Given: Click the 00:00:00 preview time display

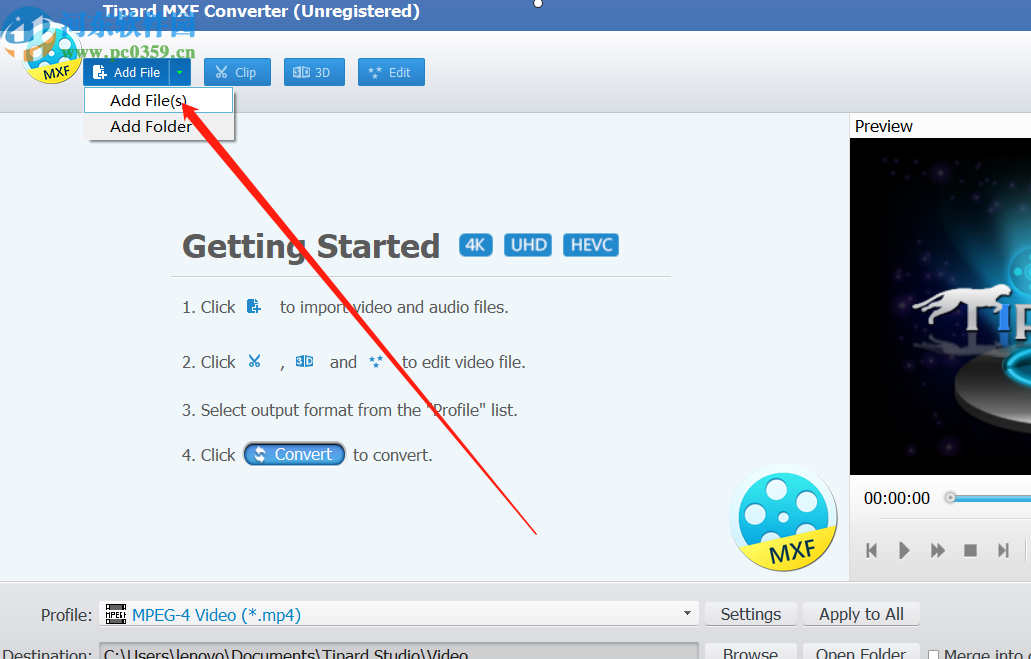Looking at the screenshot, I should click(897, 499).
